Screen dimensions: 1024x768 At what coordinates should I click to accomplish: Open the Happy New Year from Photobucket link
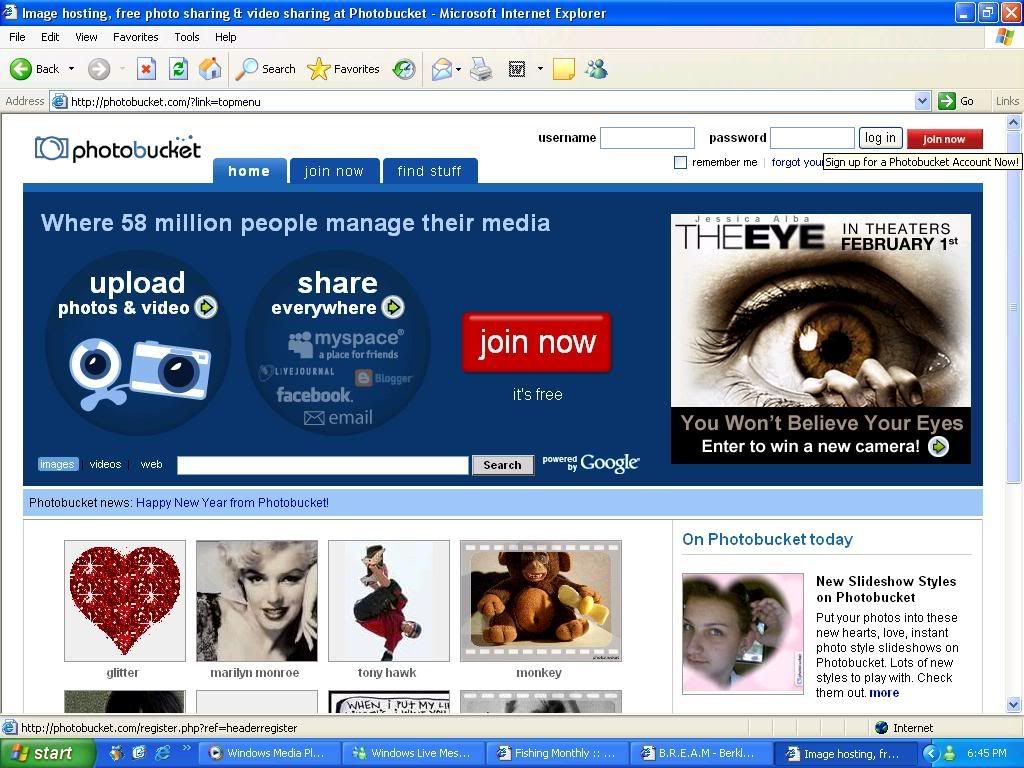tap(232, 503)
